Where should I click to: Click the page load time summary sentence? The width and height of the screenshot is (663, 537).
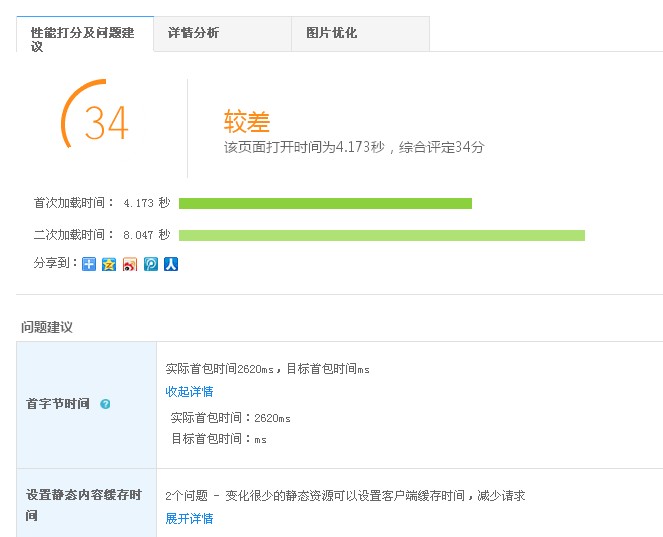click(x=354, y=147)
